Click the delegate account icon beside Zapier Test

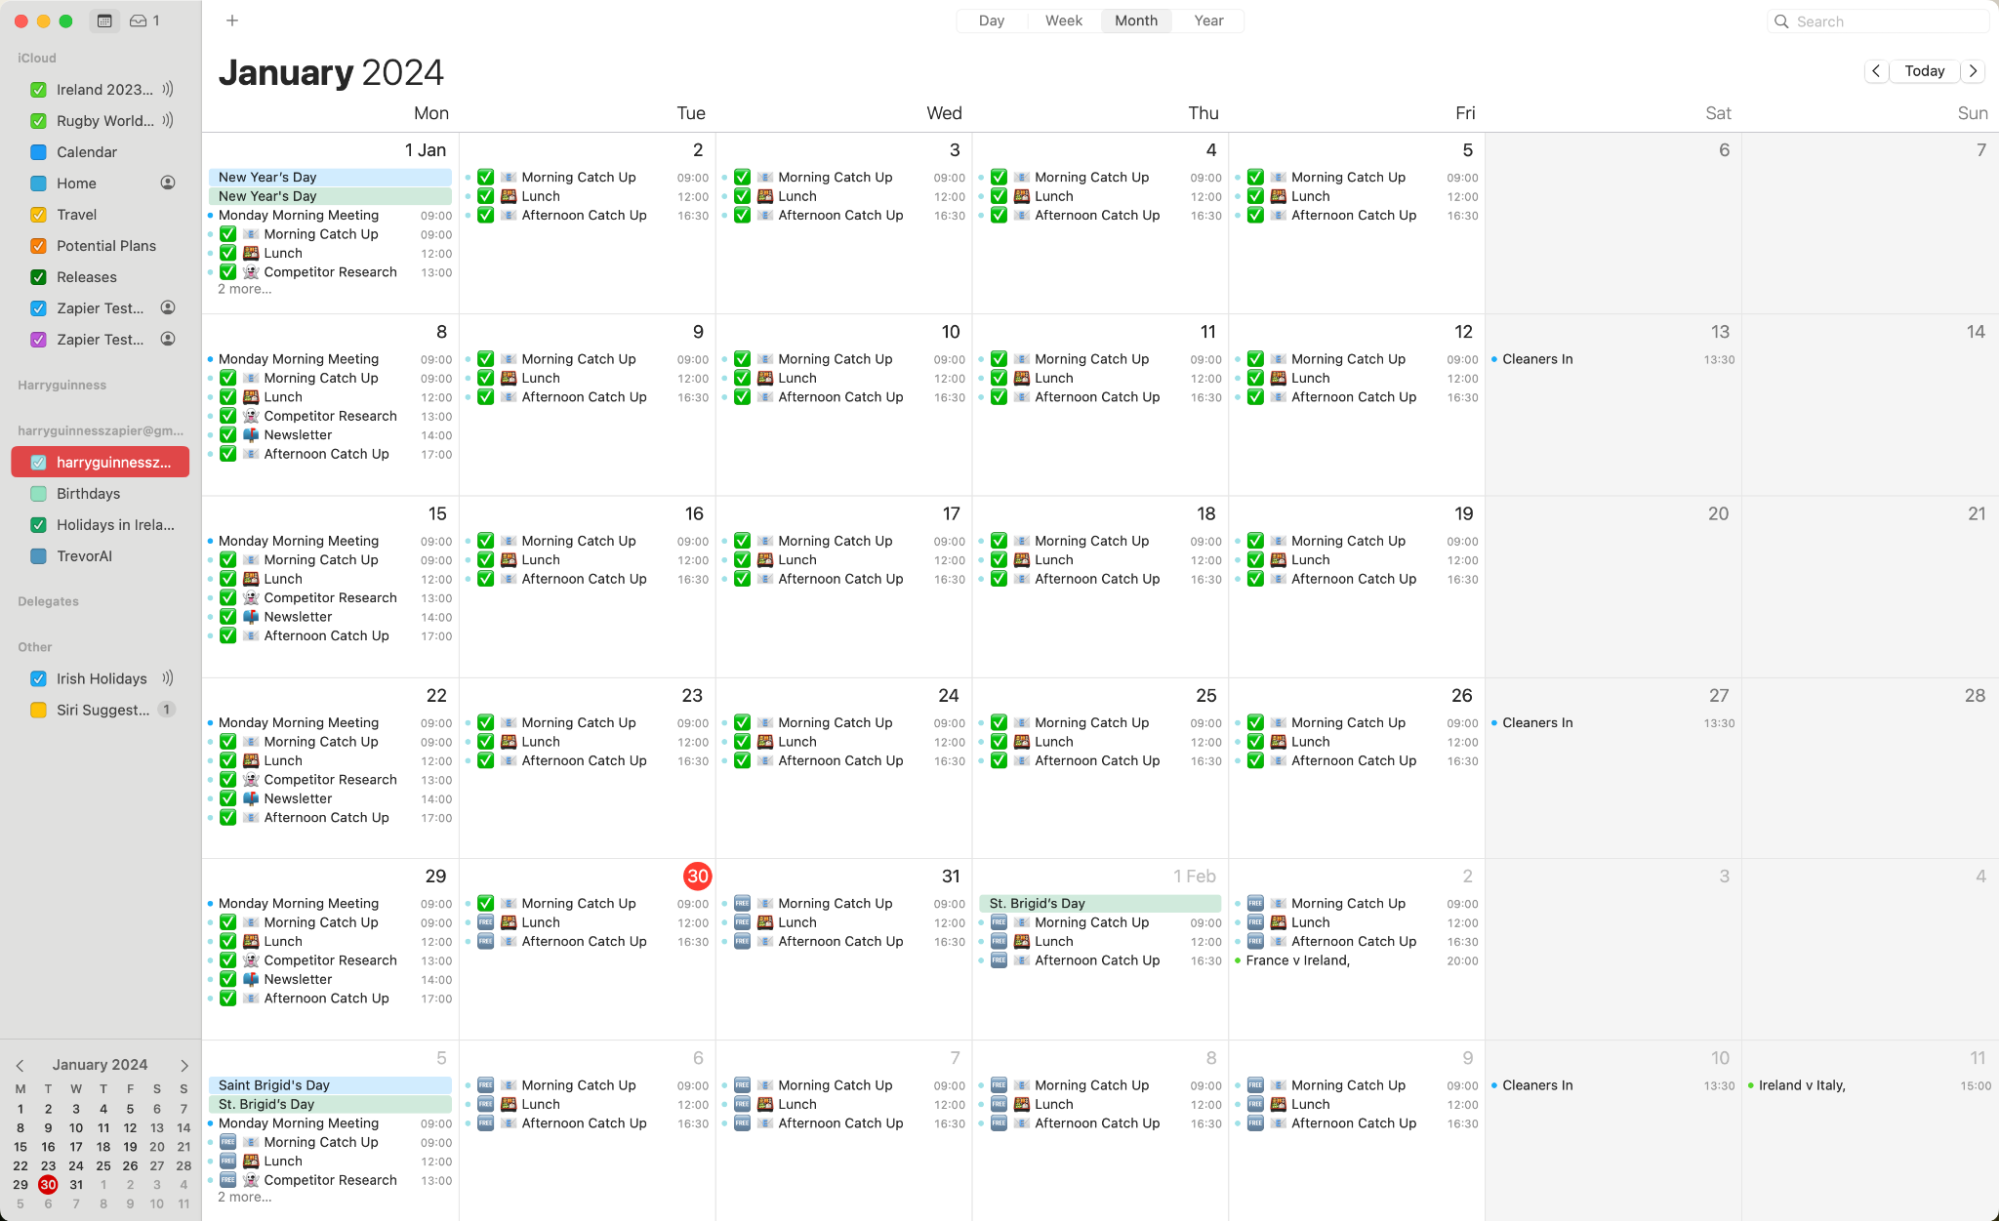pos(168,308)
